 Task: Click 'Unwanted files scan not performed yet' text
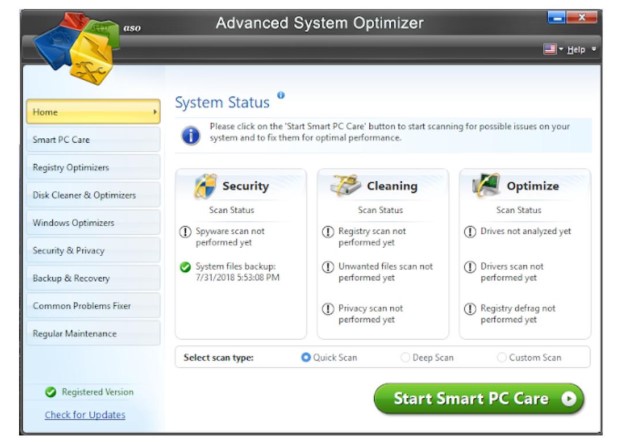[x=385, y=272]
